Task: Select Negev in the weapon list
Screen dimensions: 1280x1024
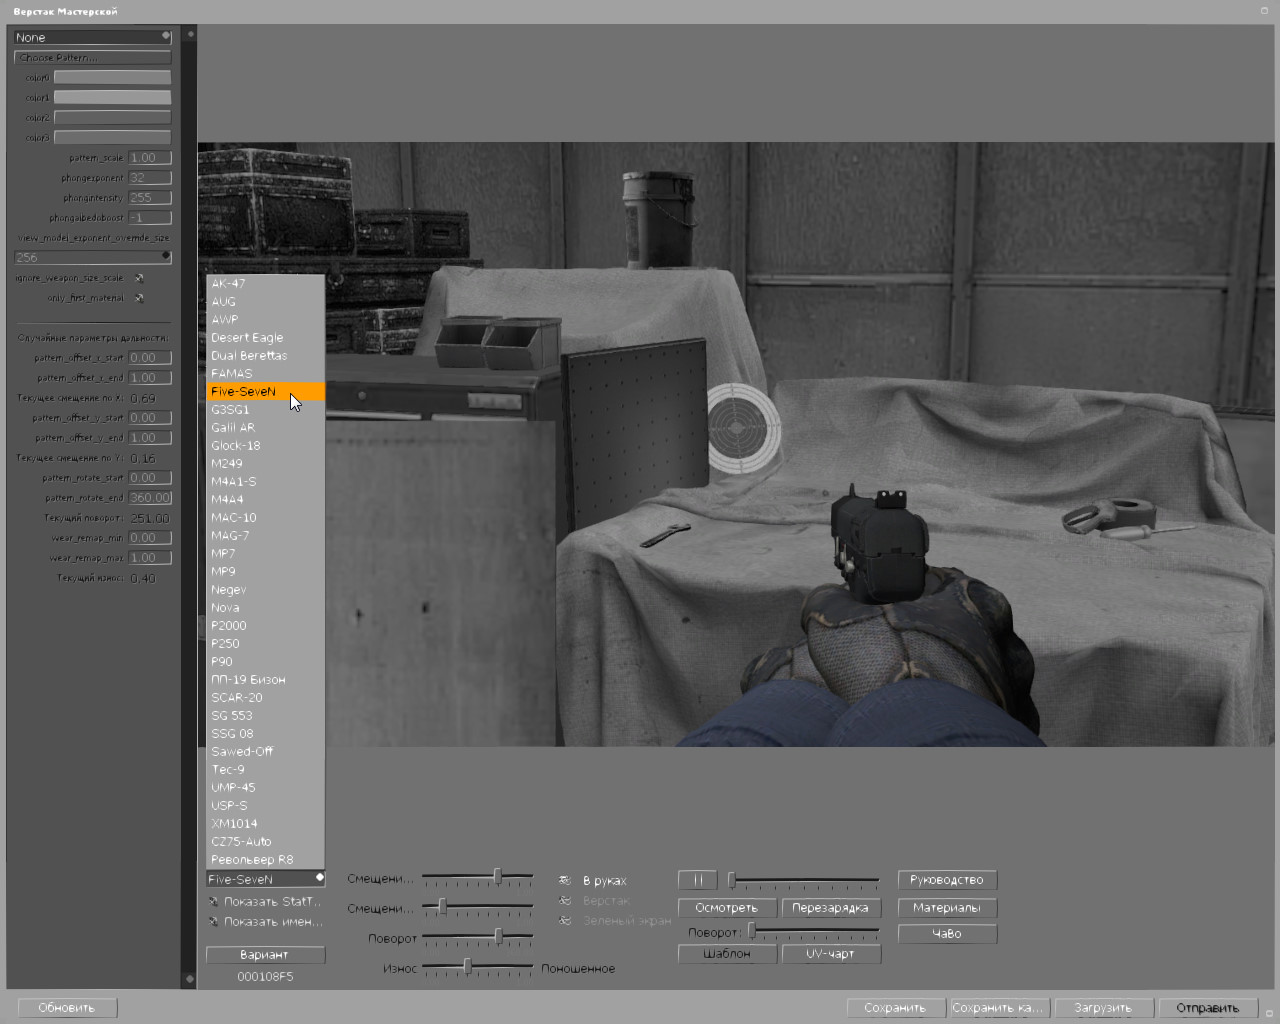Action: [265, 589]
